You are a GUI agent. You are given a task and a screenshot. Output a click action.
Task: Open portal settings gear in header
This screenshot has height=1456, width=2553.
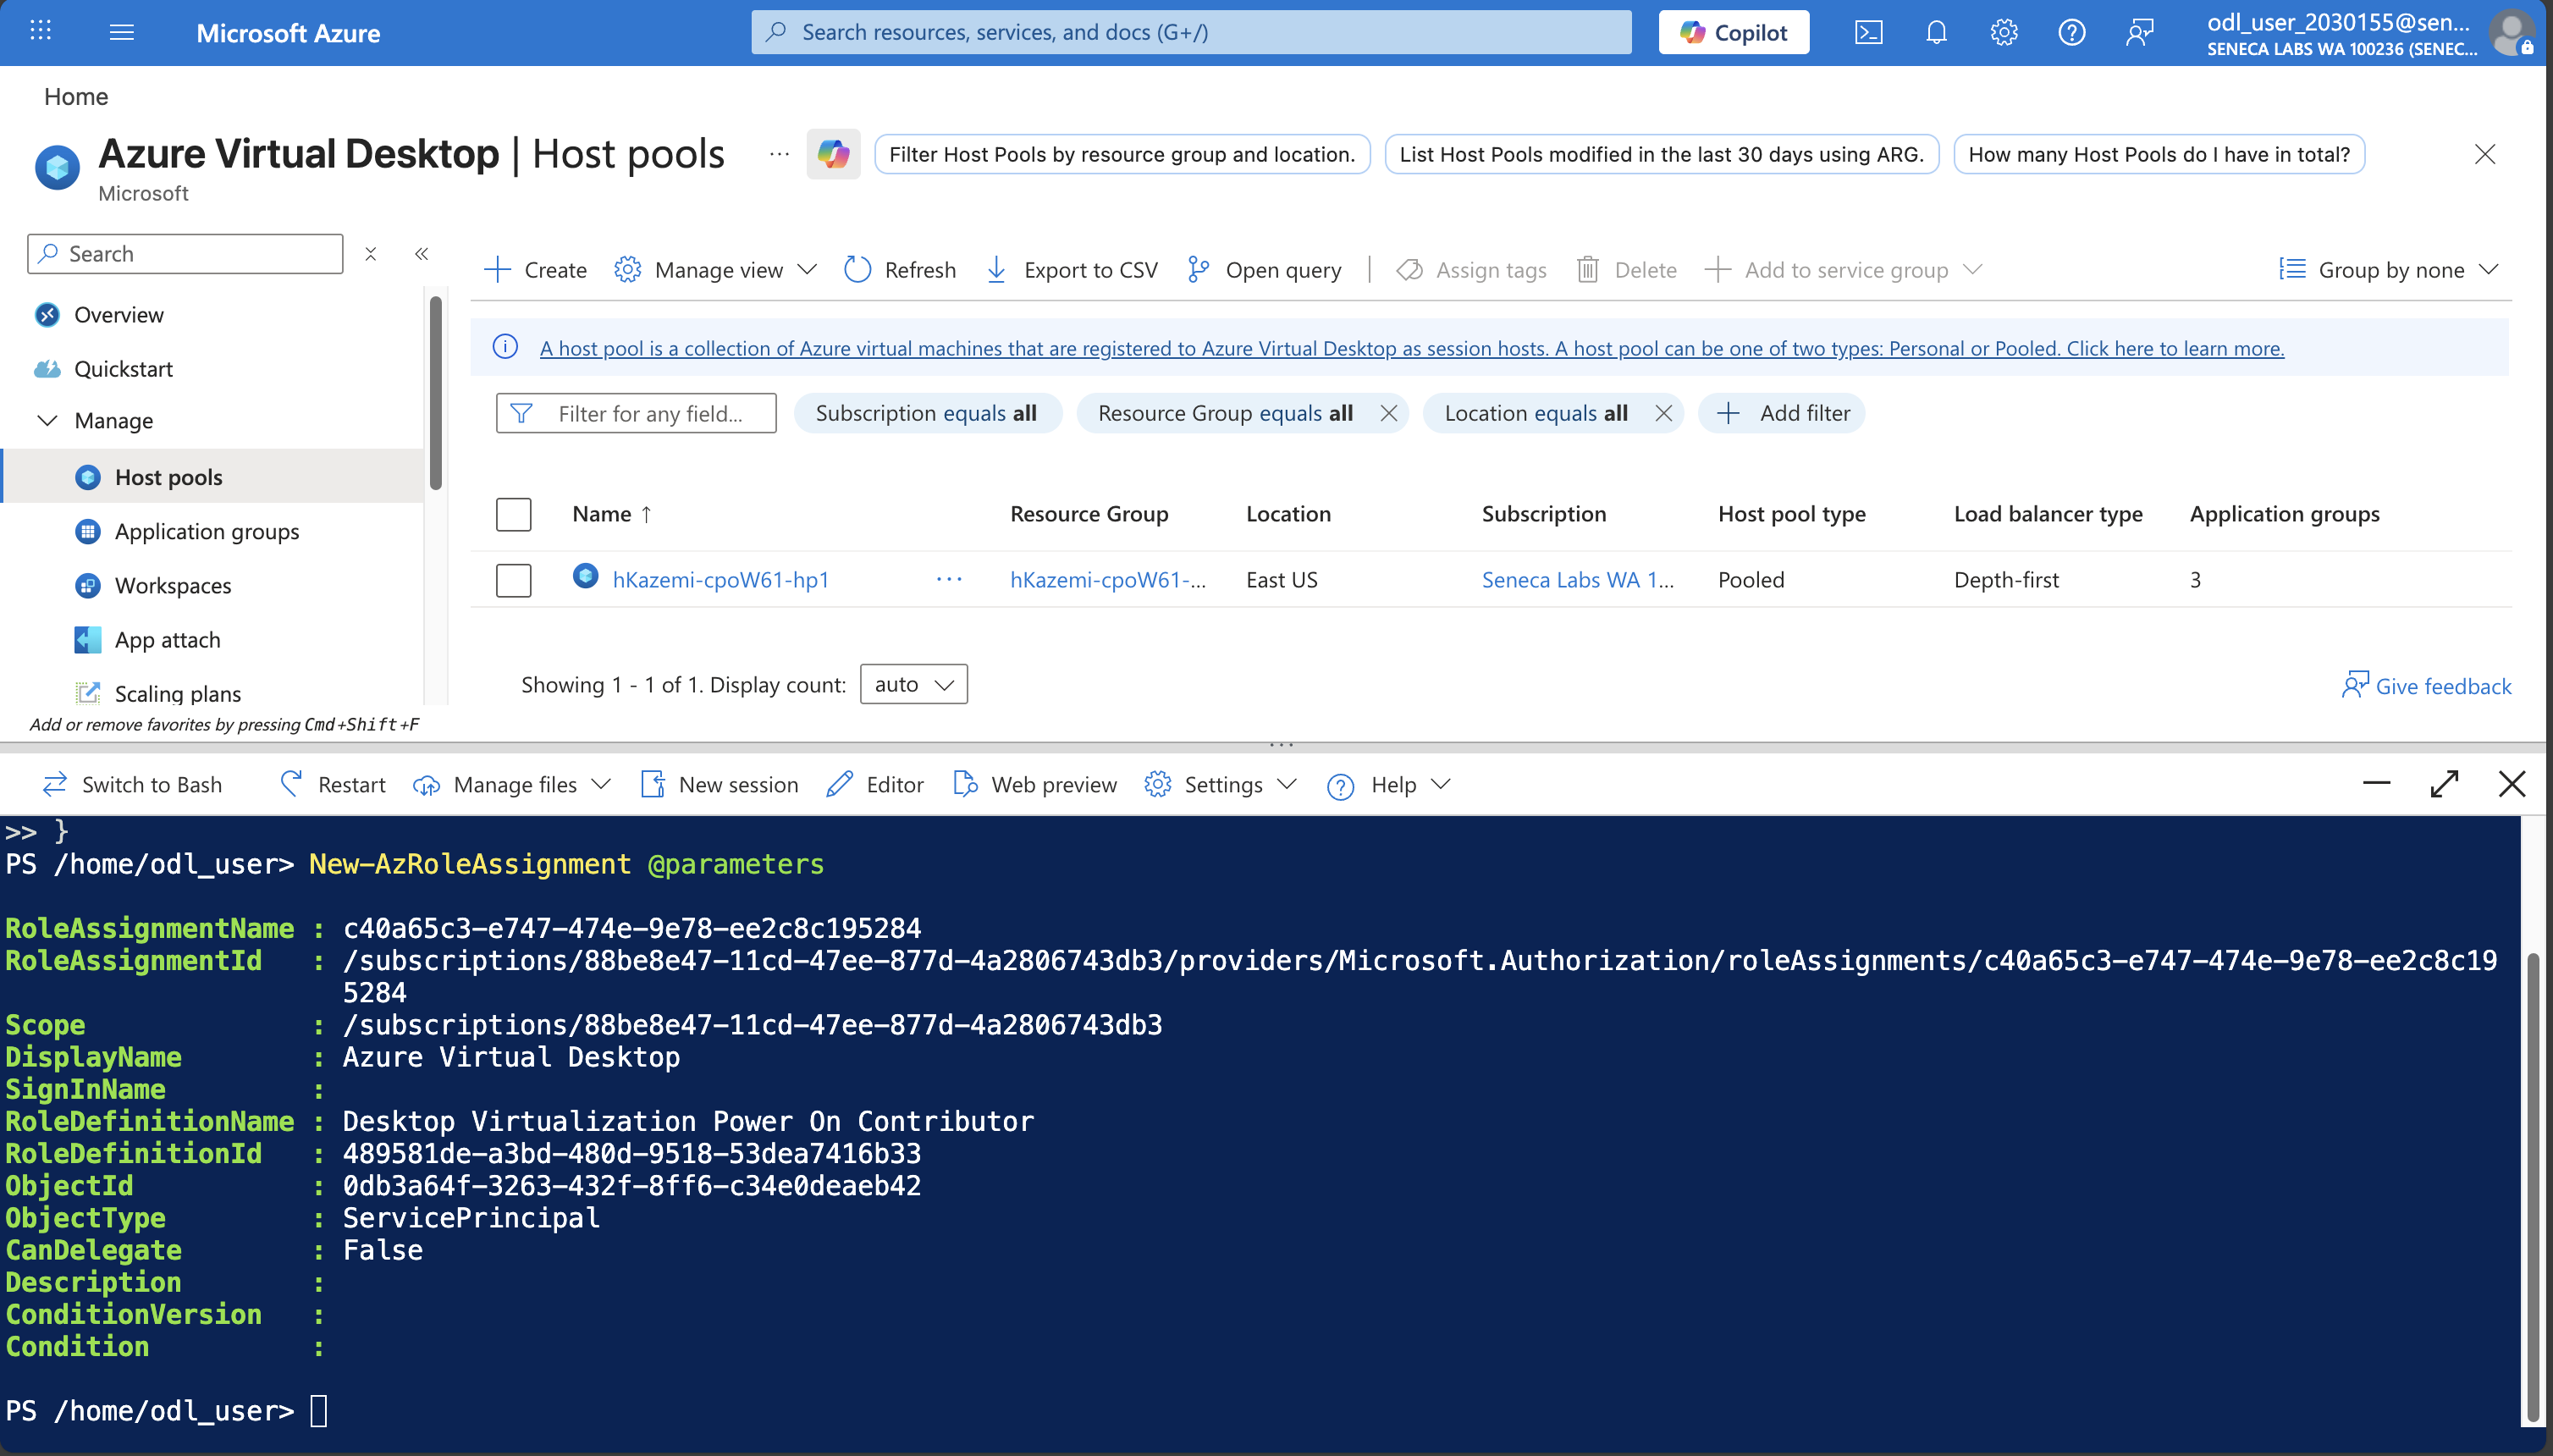click(2003, 32)
